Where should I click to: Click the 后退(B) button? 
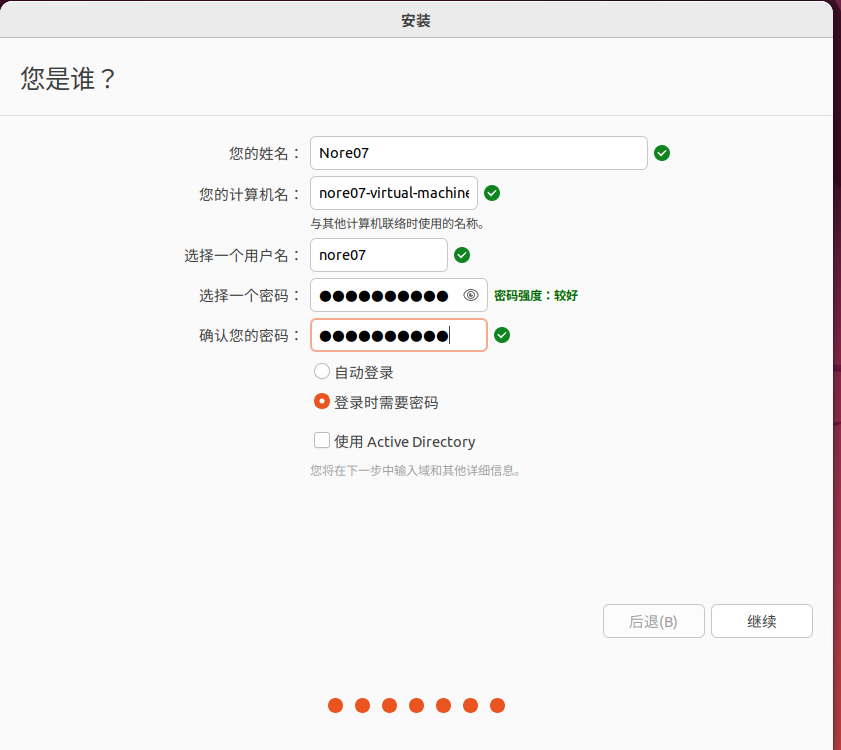[653, 621]
